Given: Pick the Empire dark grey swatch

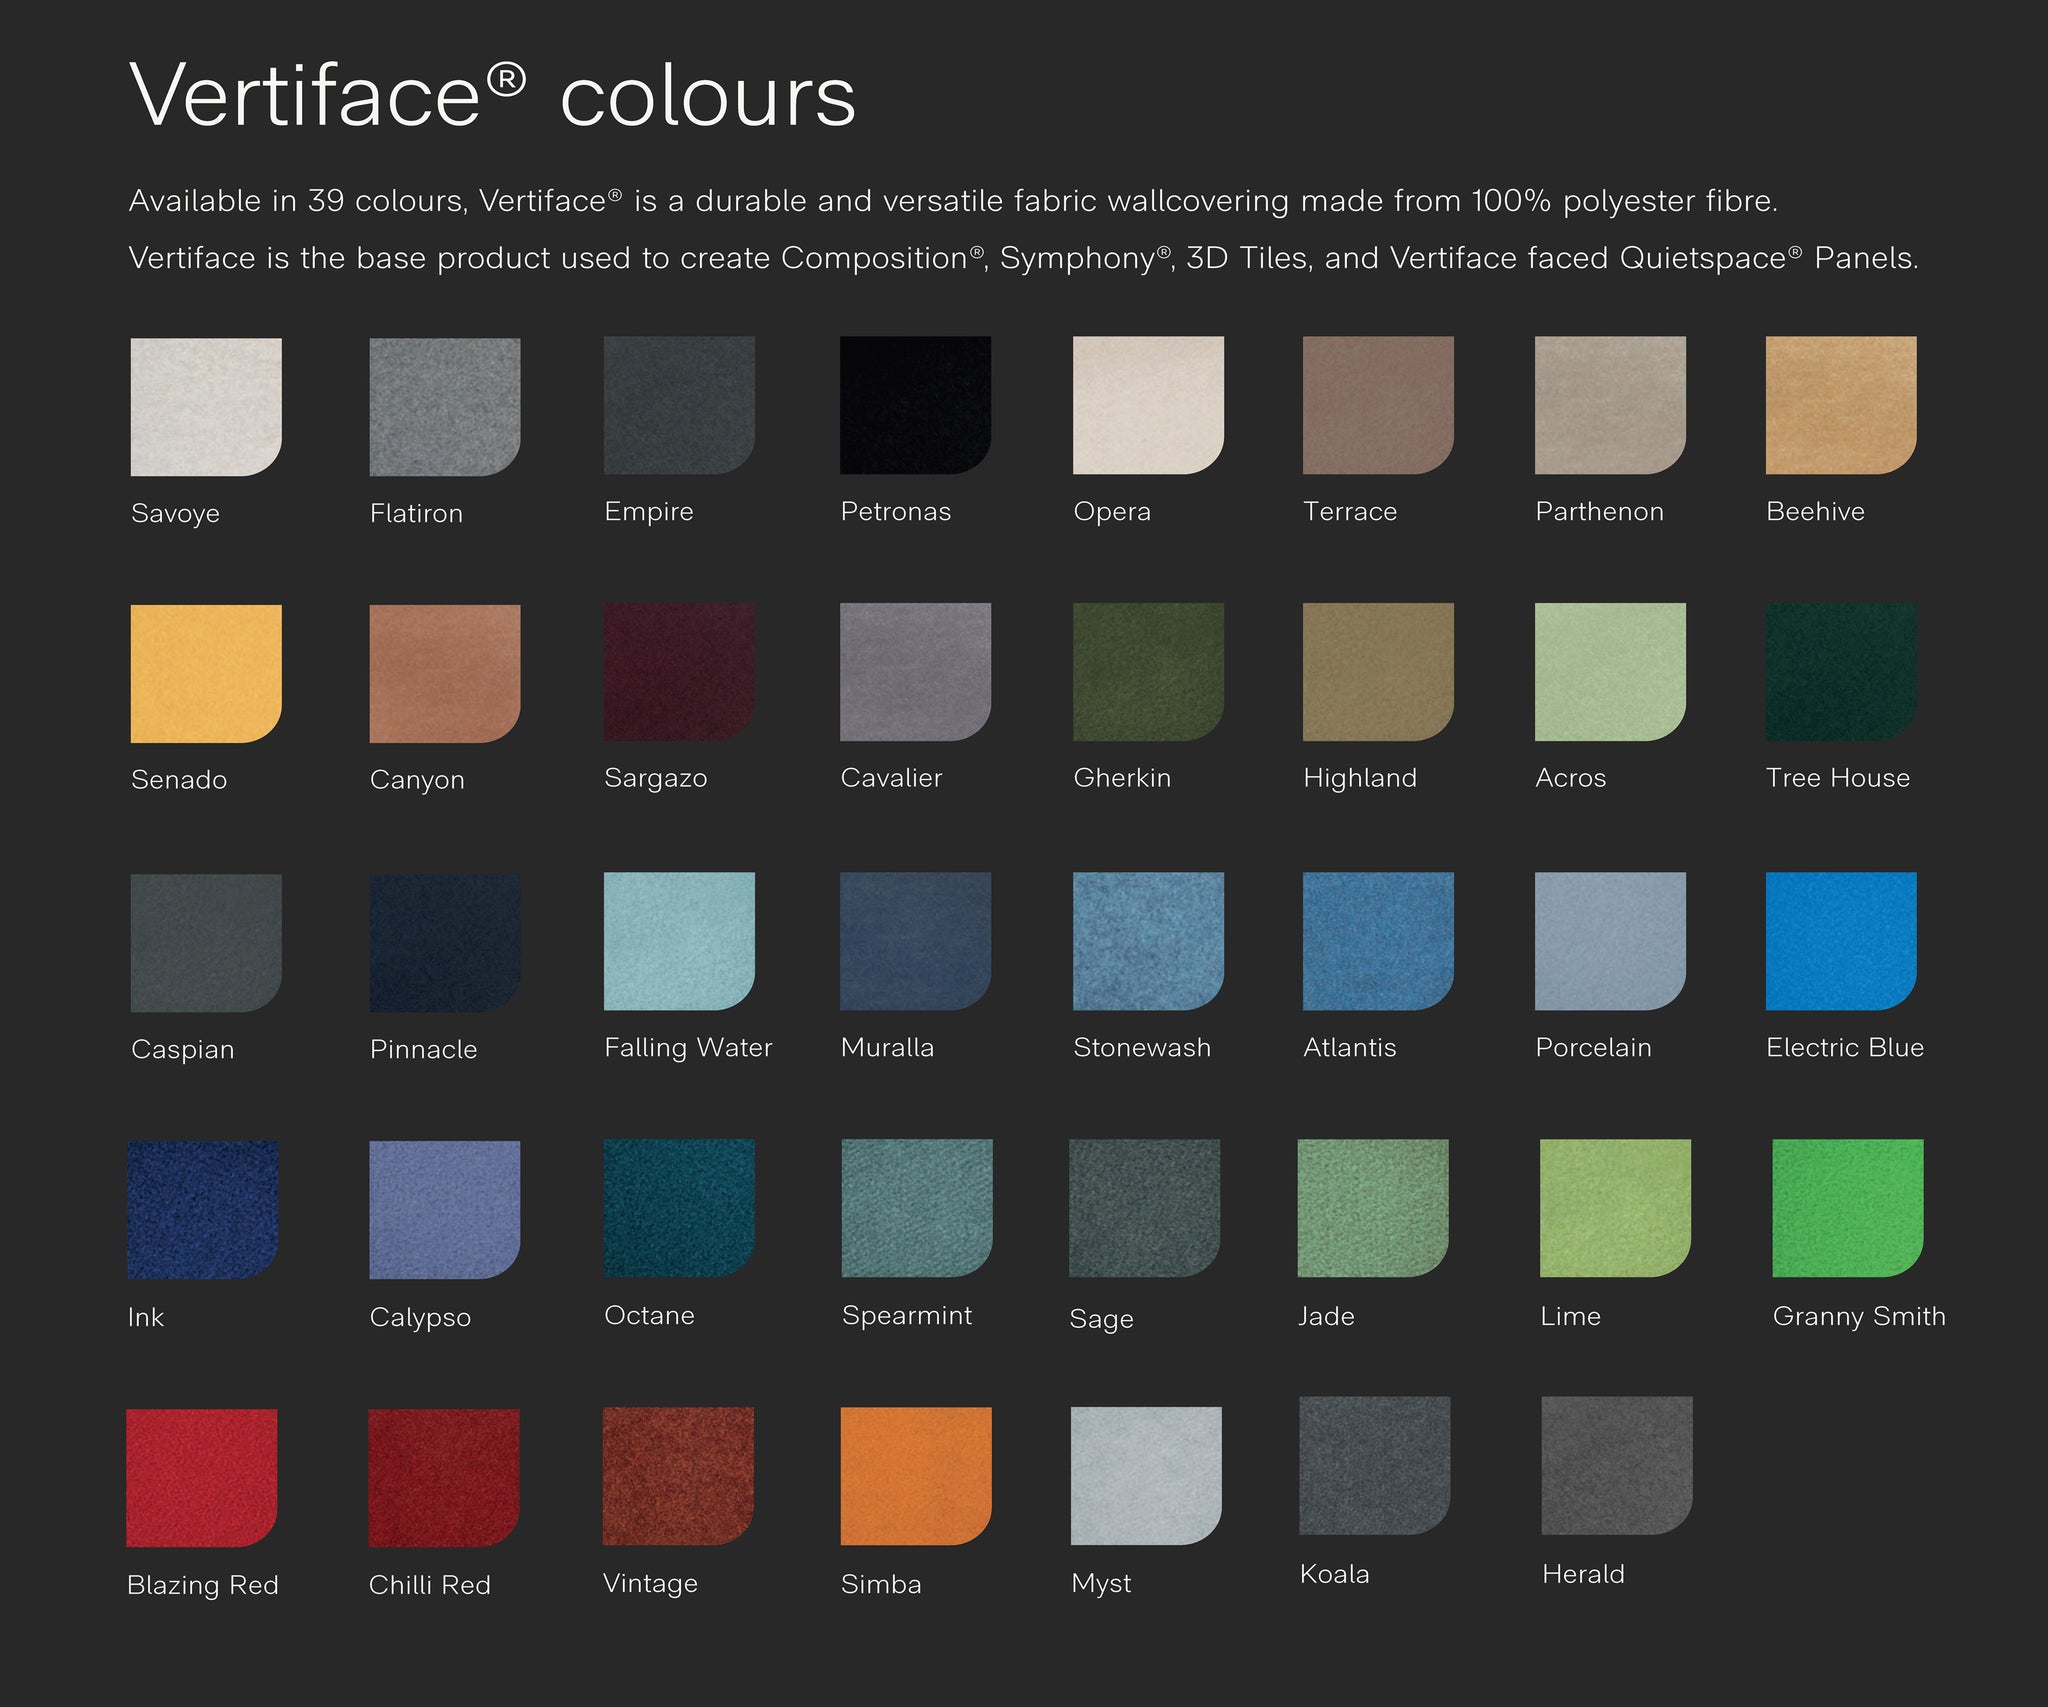Looking at the screenshot, I should coord(679,405).
